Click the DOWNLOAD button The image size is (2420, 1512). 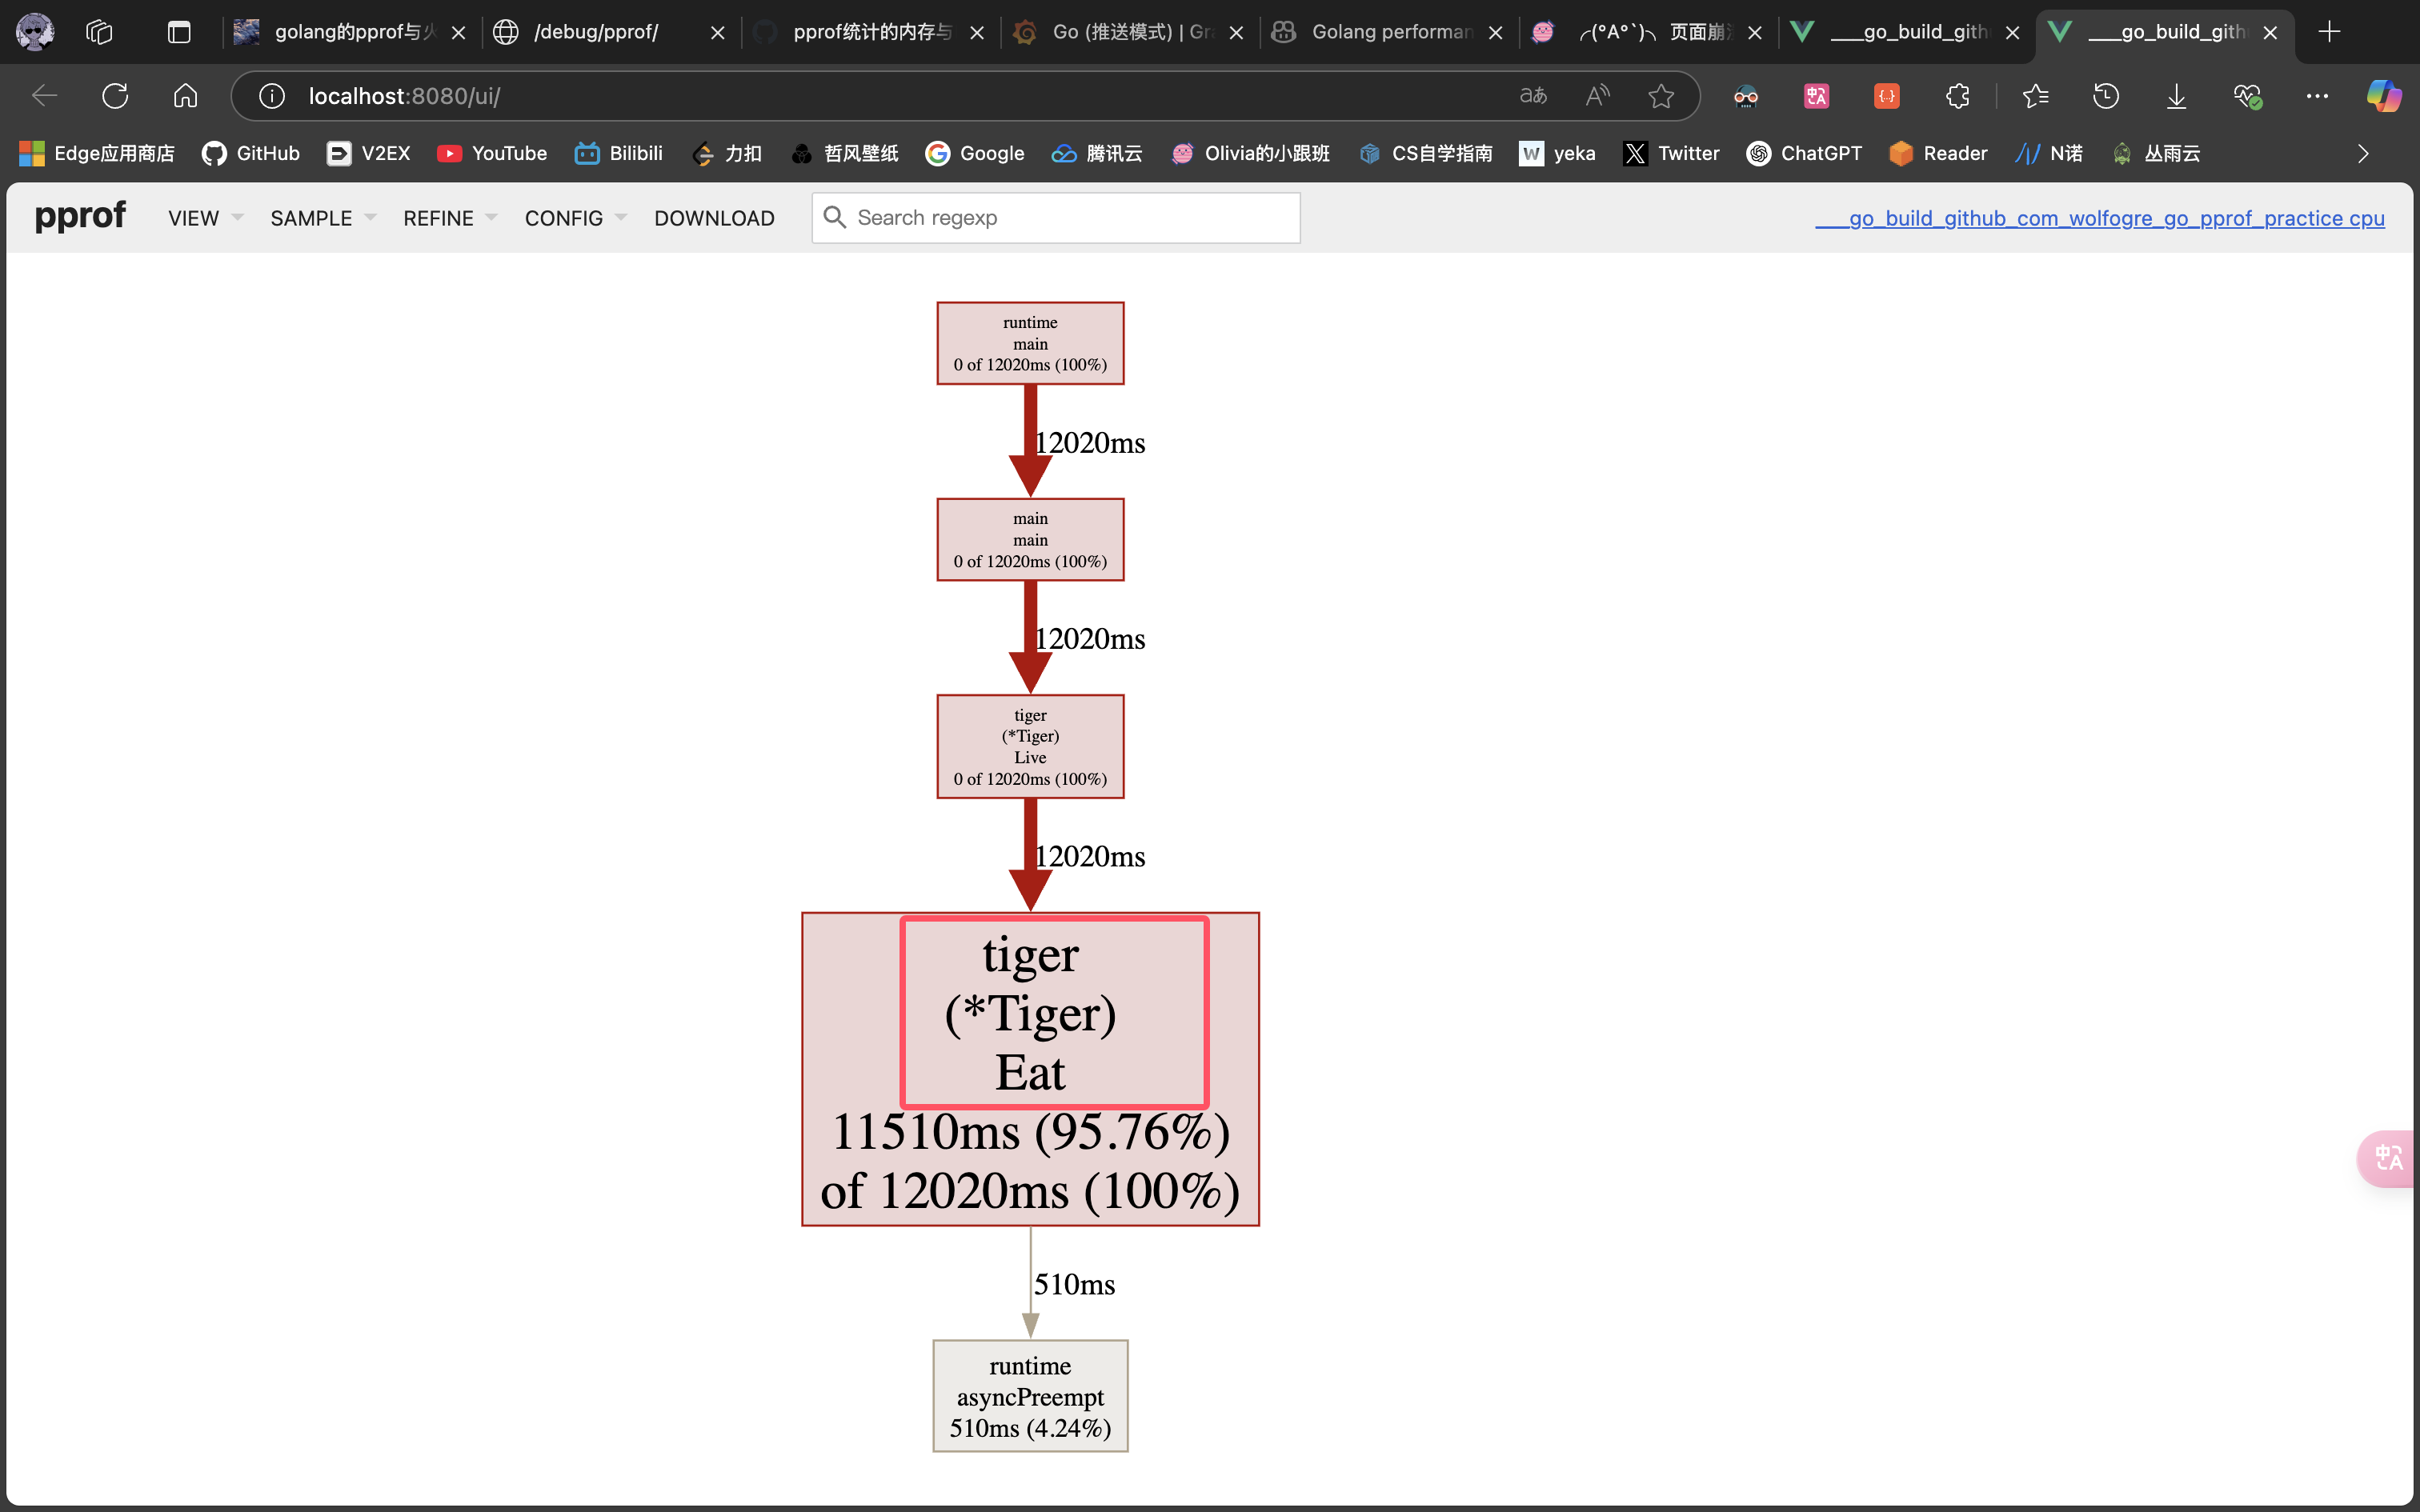click(x=714, y=218)
